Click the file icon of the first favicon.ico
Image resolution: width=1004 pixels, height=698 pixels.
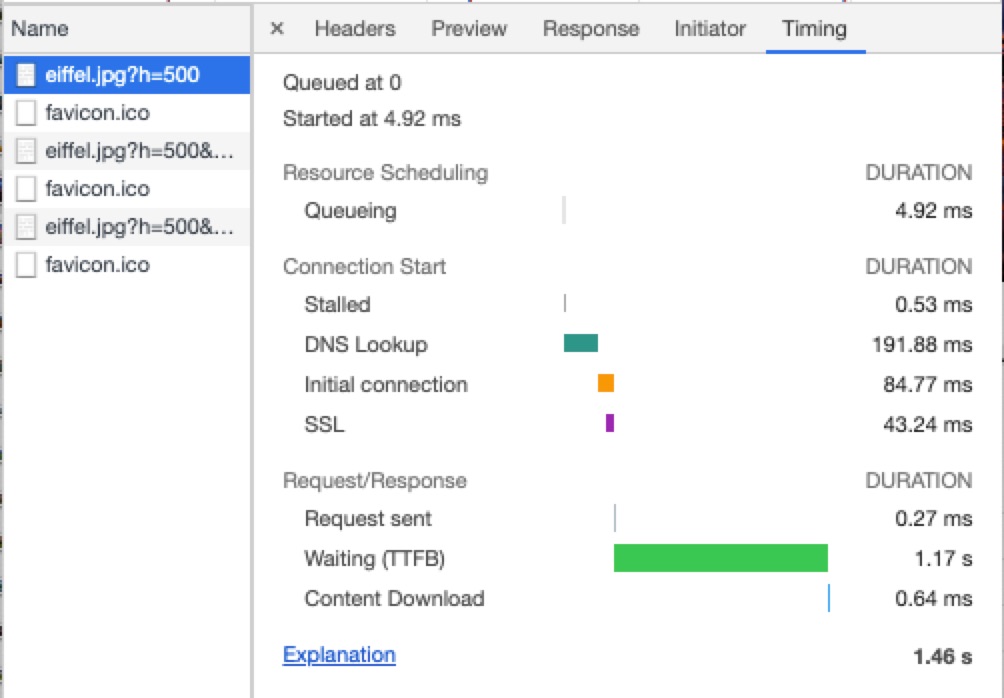coord(27,113)
